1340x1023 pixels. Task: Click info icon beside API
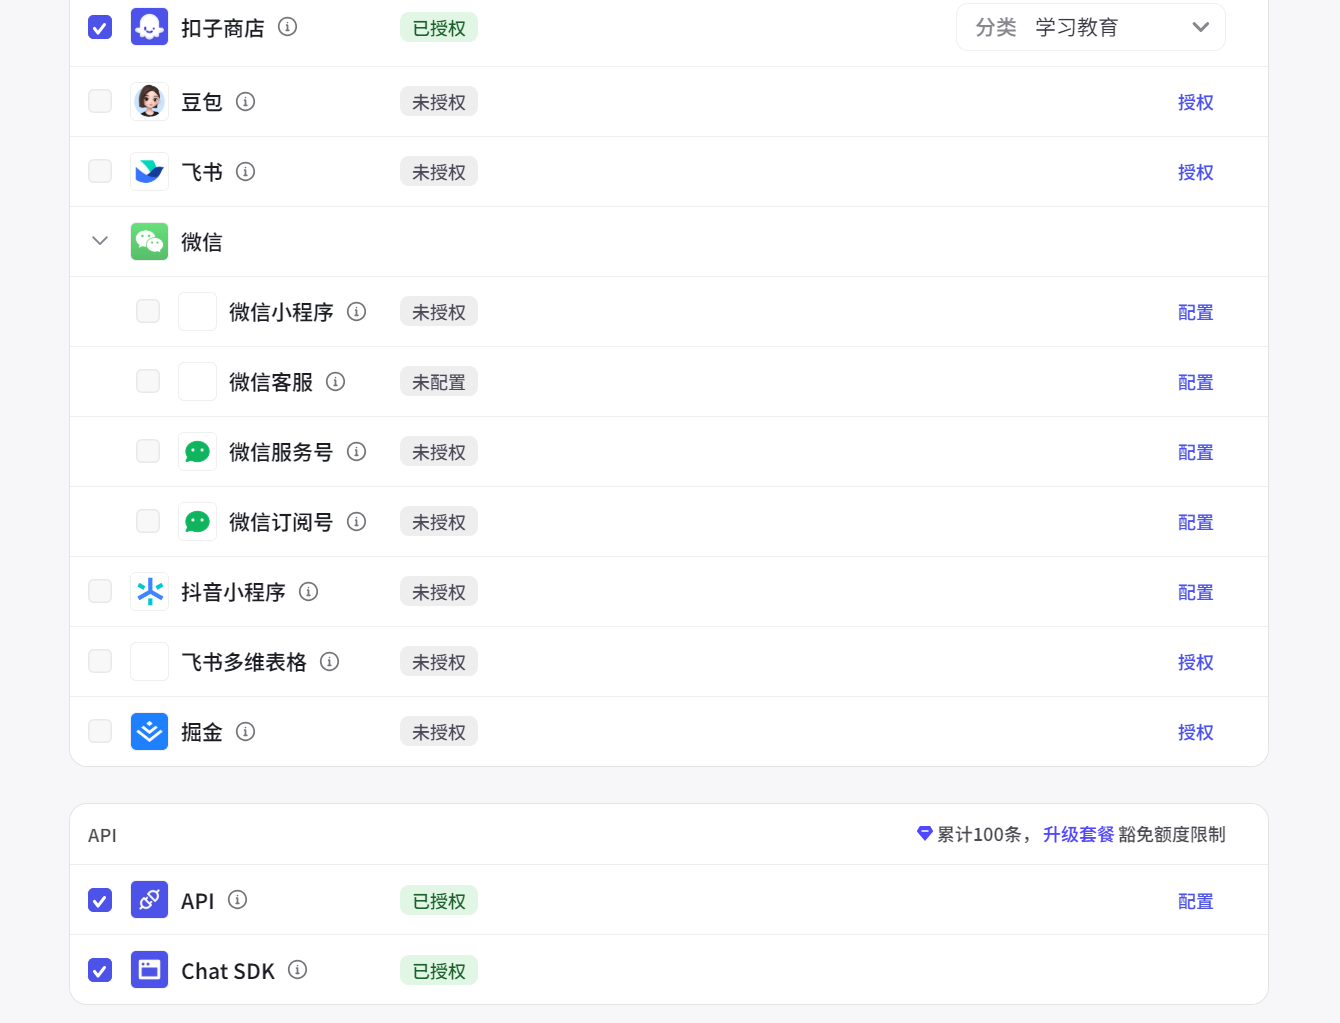[x=237, y=899]
